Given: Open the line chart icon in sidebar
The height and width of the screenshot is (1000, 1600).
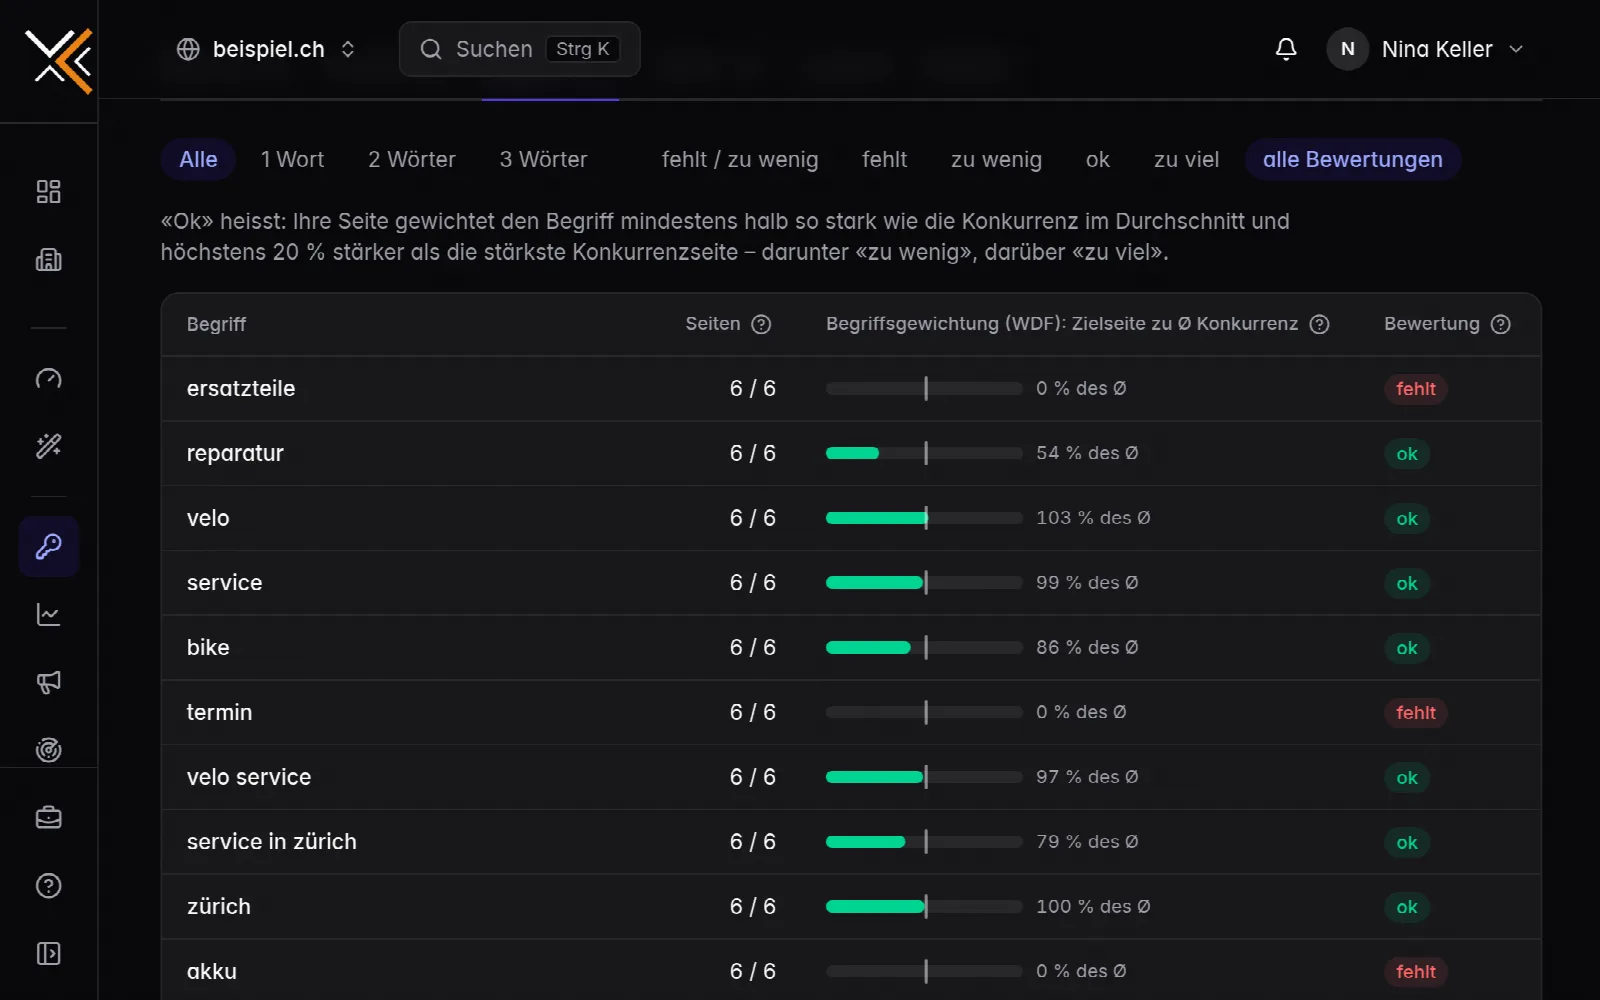Looking at the screenshot, I should [x=48, y=614].
